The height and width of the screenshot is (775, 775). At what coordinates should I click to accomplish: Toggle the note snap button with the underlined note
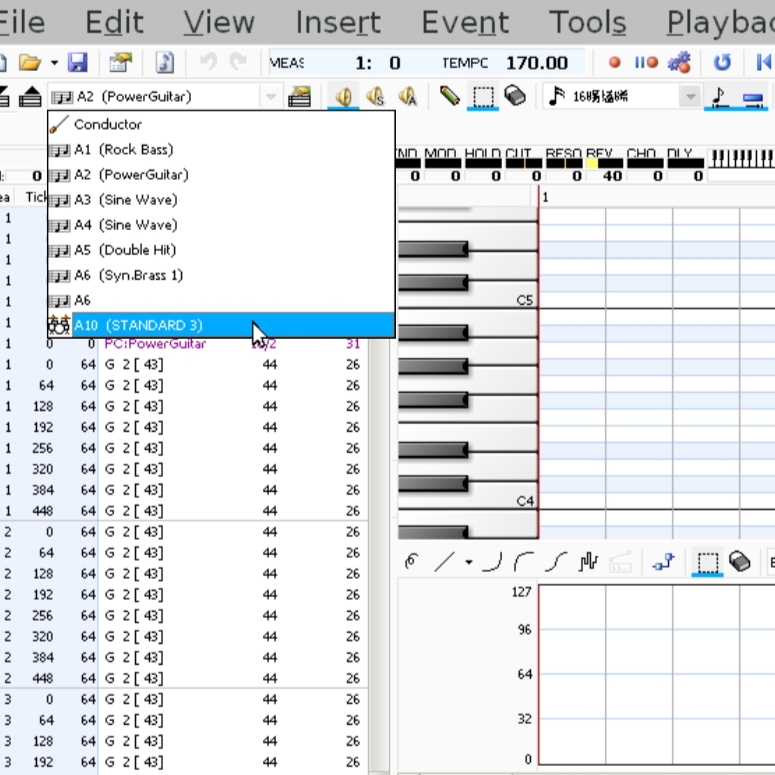tap(720, 96)
